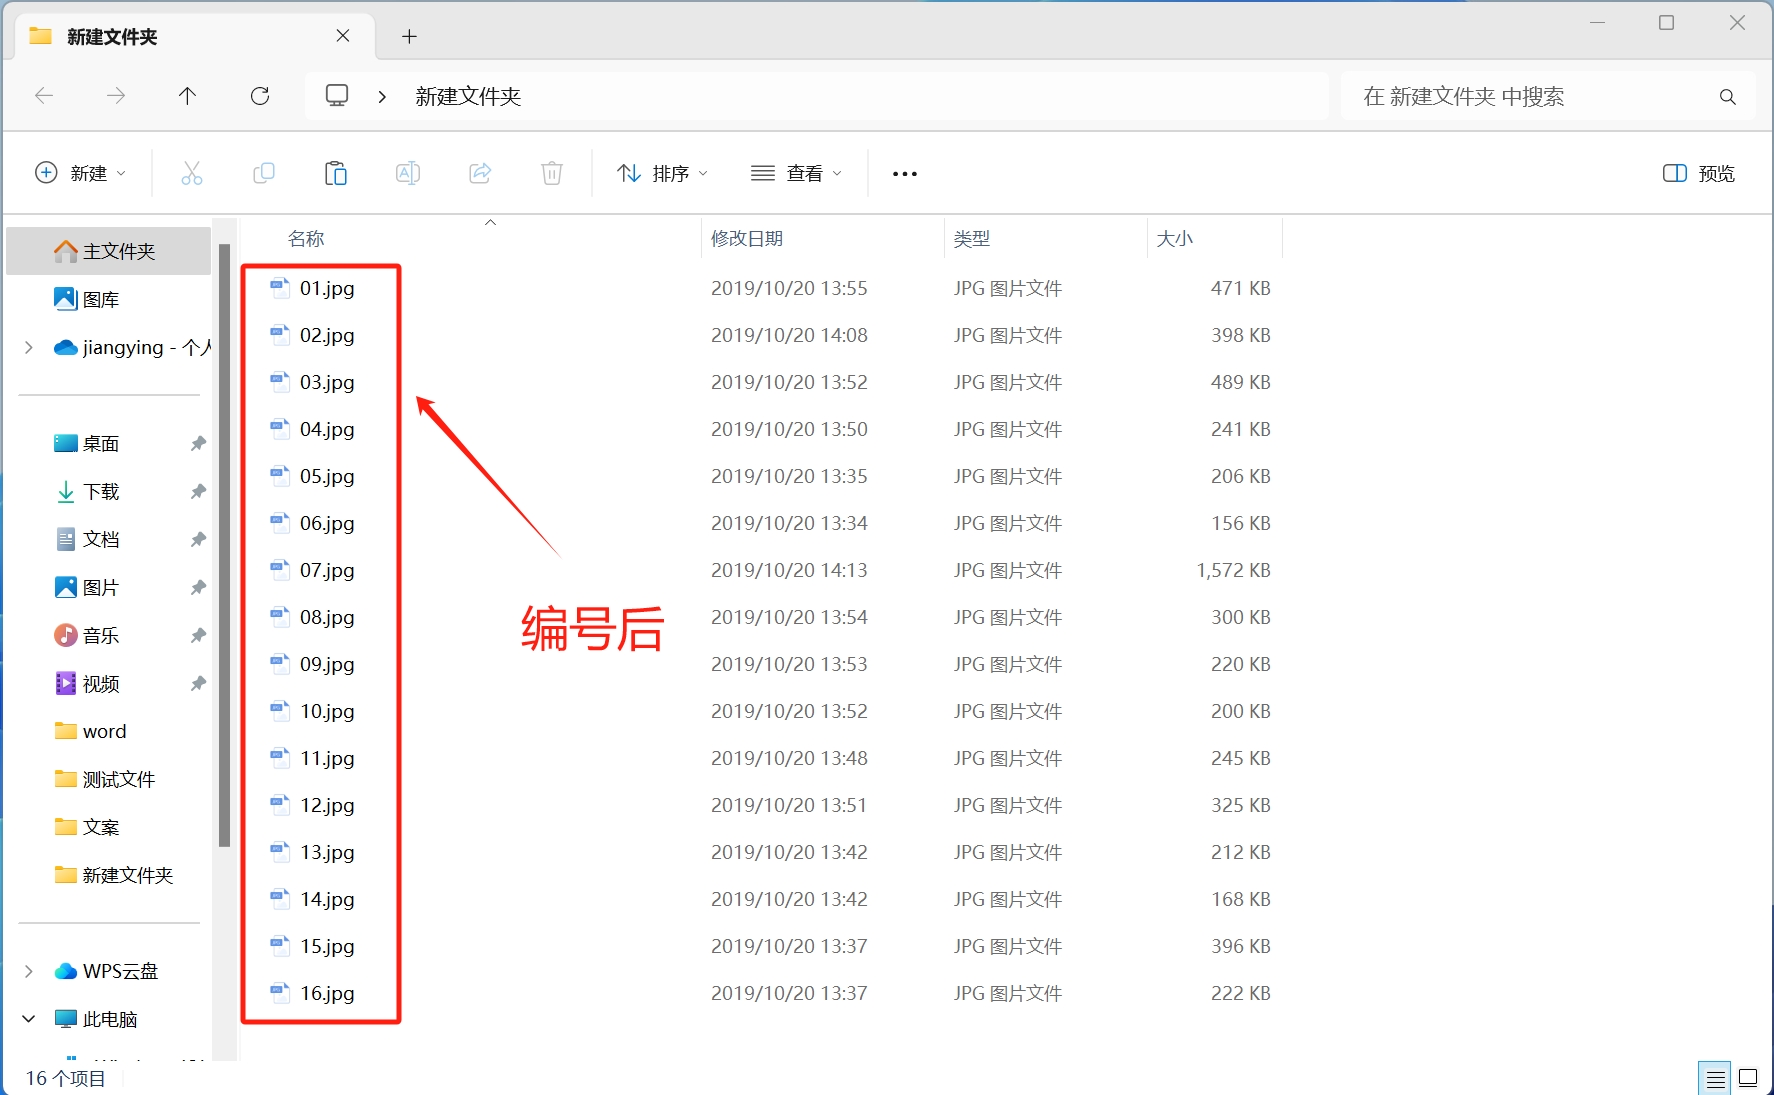Switch to the 新建文件夹 tab
Image resolution: width=1774 pixels, height=1095 pixels.
(x=110, y=36)
